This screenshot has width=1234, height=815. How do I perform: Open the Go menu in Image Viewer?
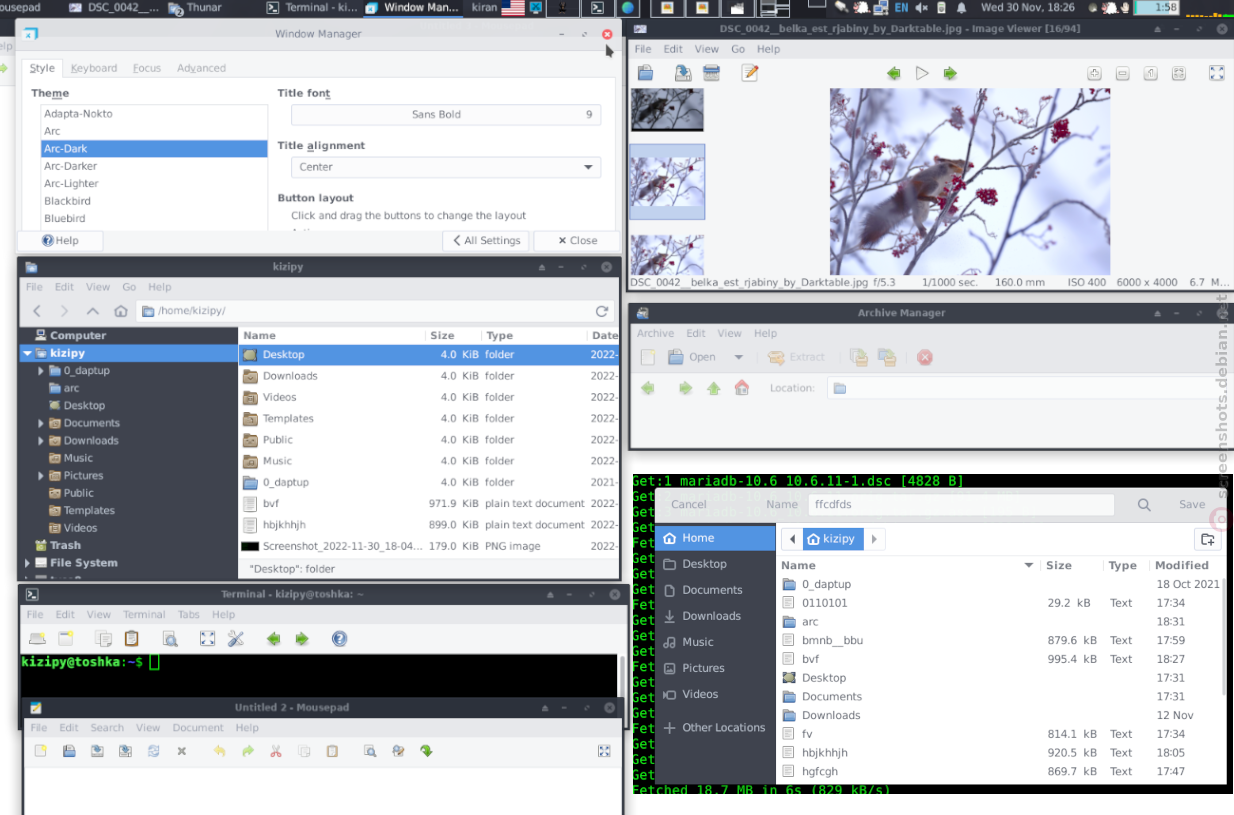tap(738, 49)
